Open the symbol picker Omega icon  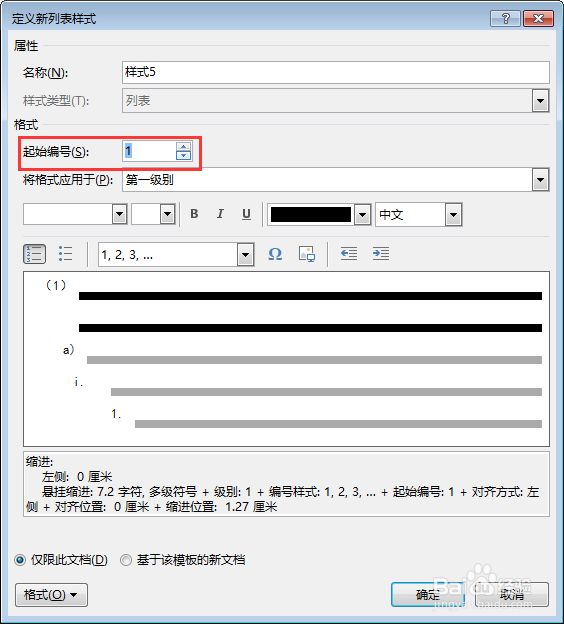point(275,254)
